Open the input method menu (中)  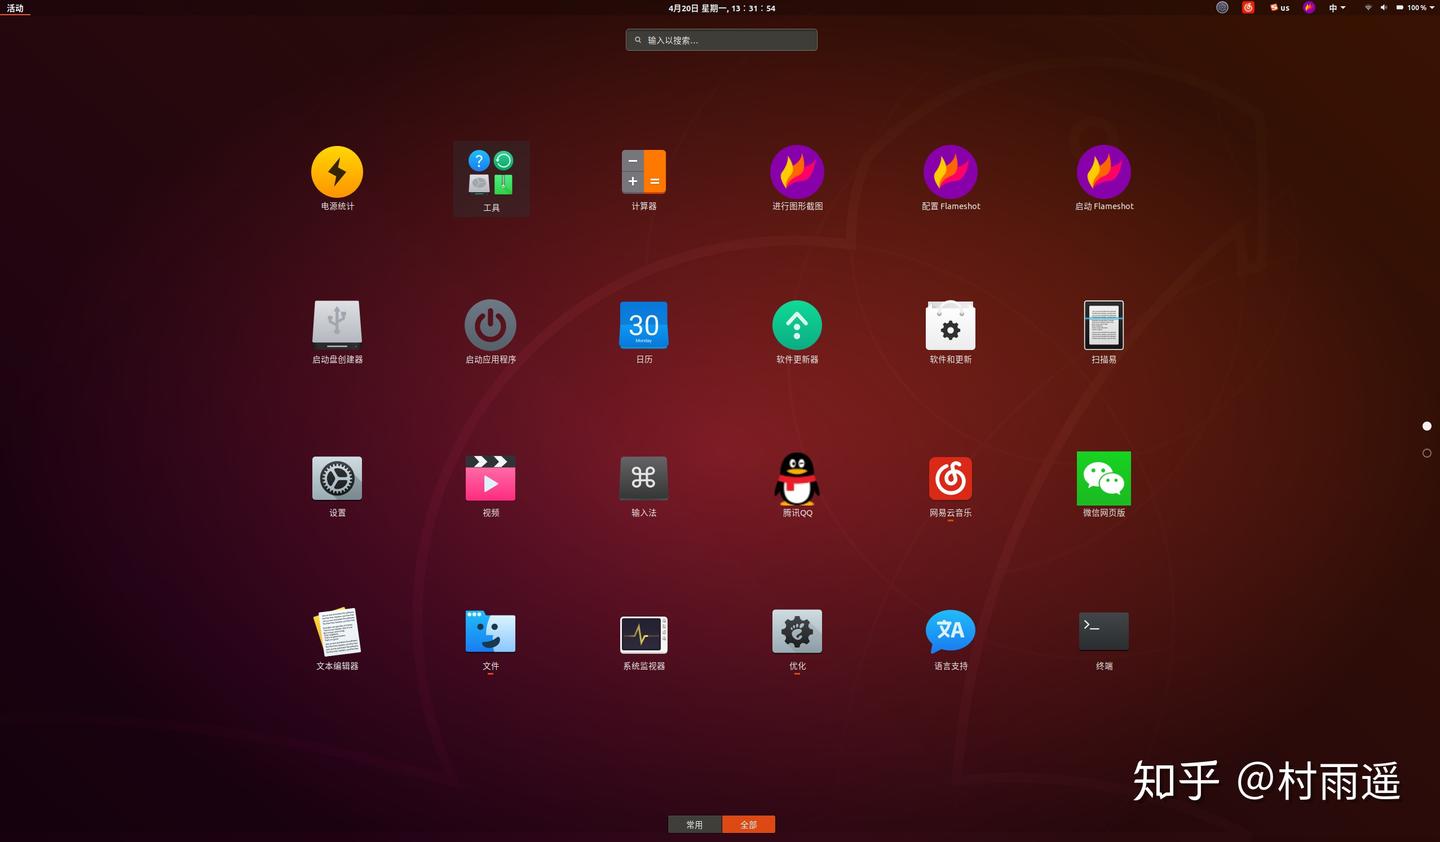point(1335,8)
